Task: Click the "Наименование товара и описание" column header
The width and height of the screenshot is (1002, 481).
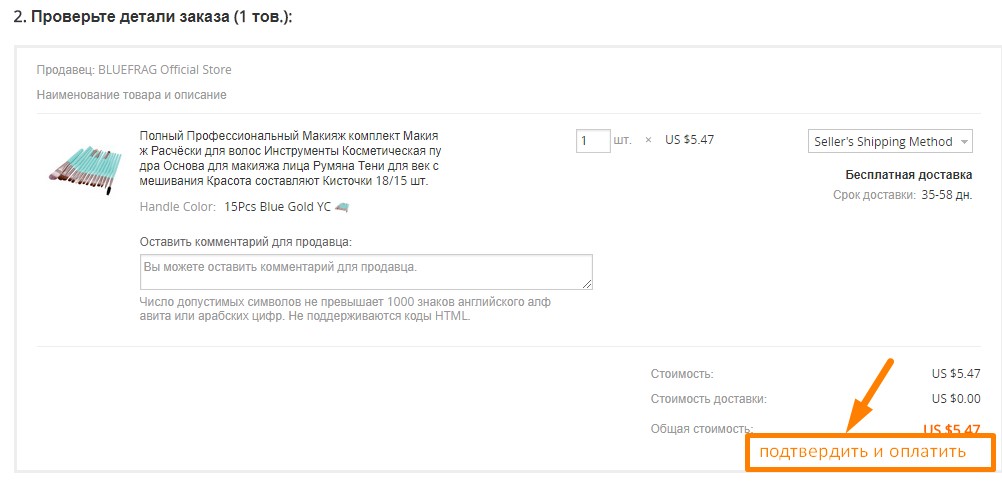Action: pyautogui.click(x=131, y=95)
